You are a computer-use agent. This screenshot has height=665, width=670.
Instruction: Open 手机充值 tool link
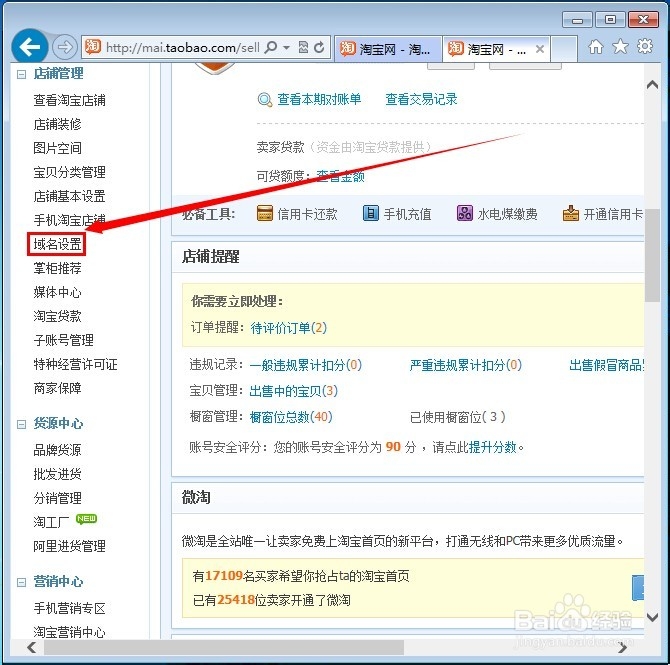pyautogui.click(x=407, y=214)
